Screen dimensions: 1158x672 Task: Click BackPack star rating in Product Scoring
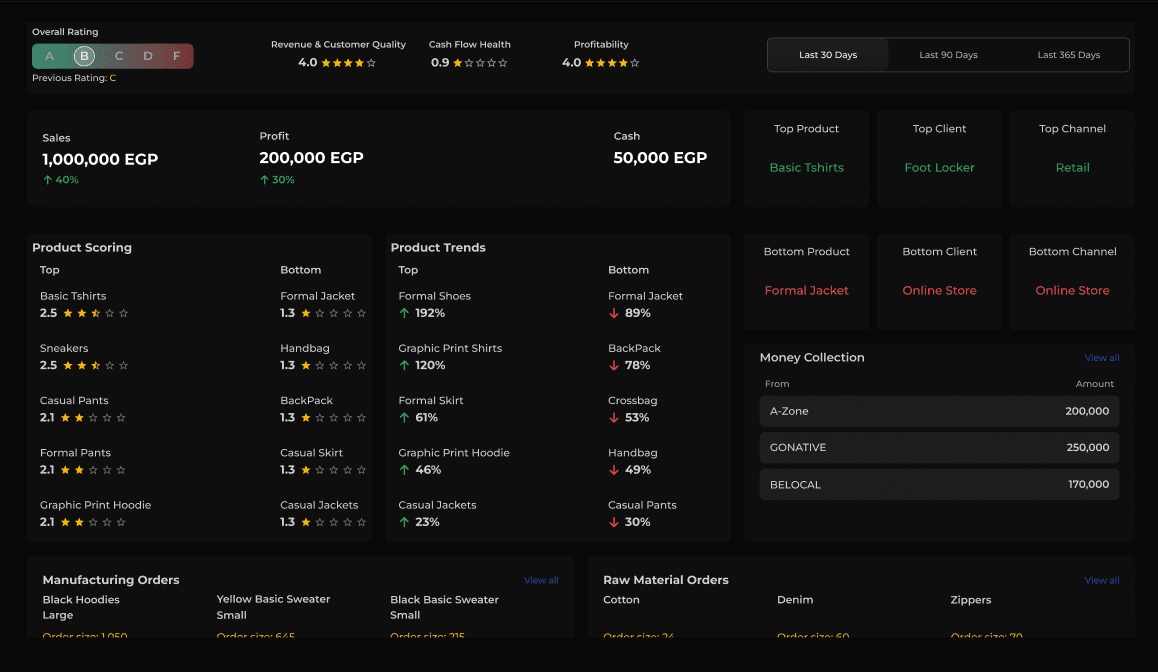pyautogui.click(x=334, y=418)
